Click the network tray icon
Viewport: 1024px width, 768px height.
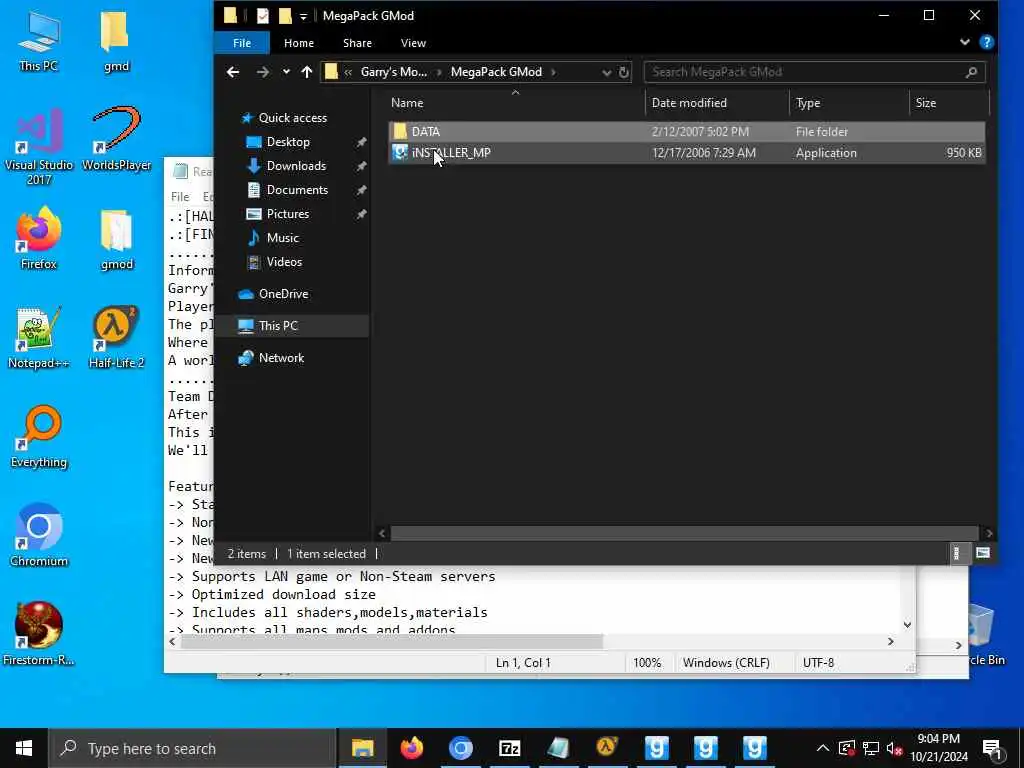pyautogui.click(x=871, y=748)
